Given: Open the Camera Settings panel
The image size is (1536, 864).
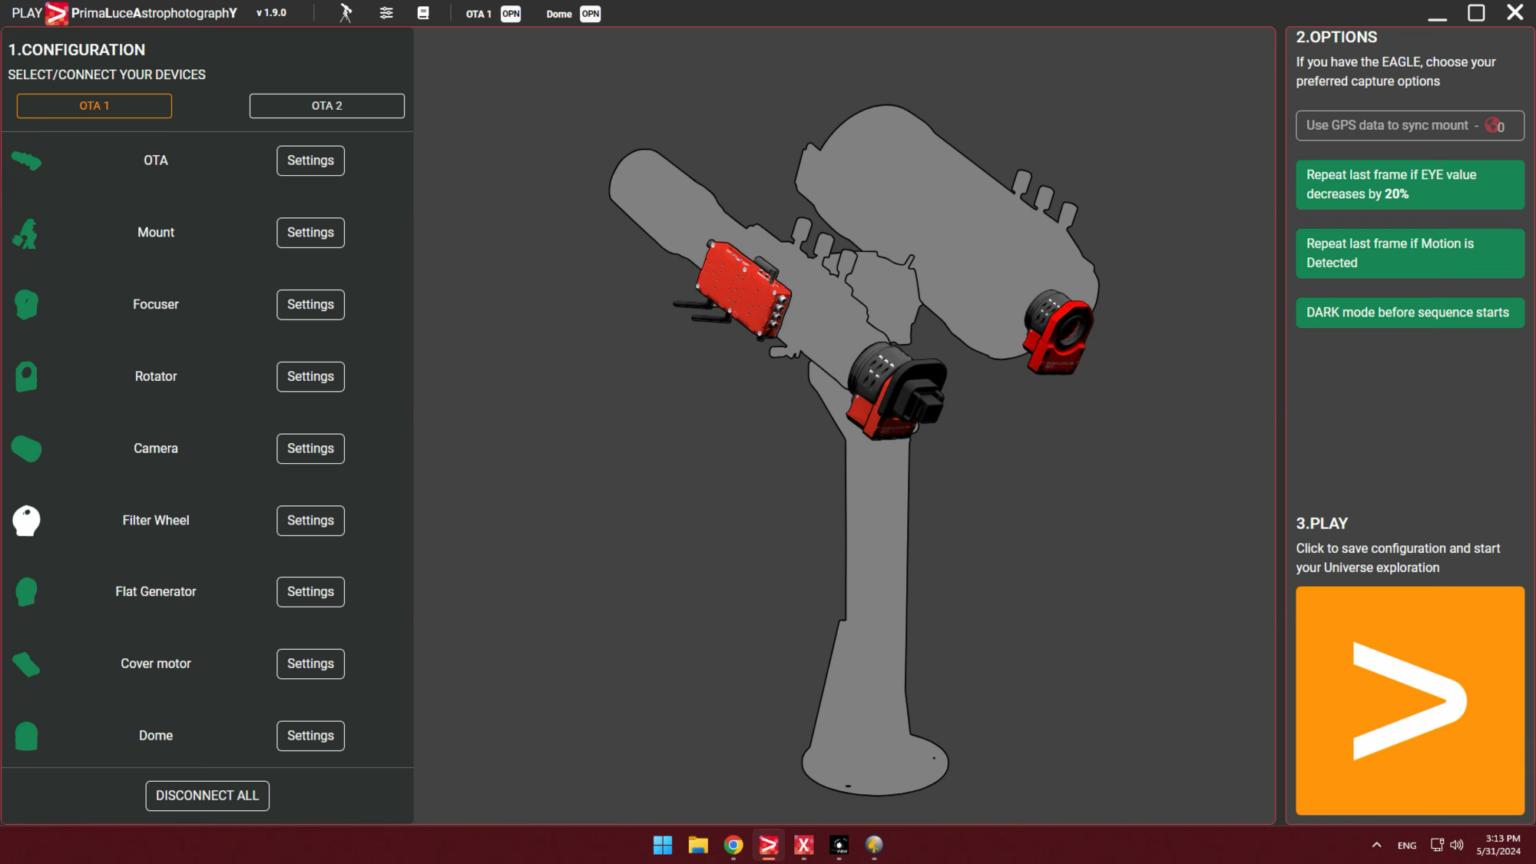Looking at the screenshot, I should point(310,448).
